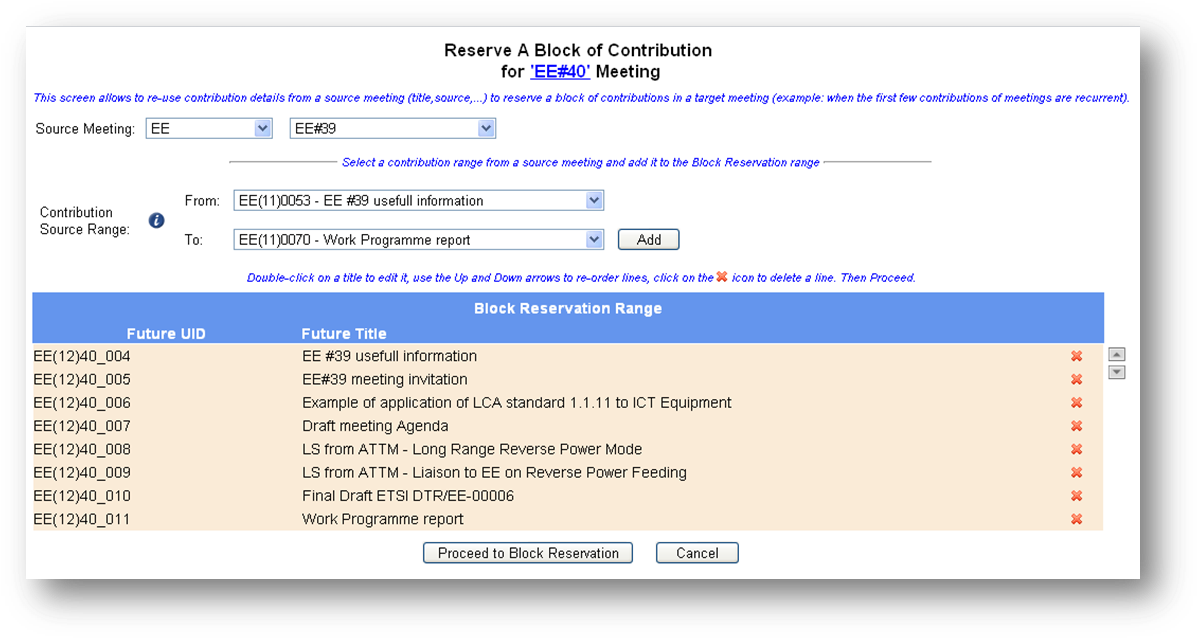1197x638 pixels.
Task: Select title 'Draft meeting Agenda'
Action: 376,426
